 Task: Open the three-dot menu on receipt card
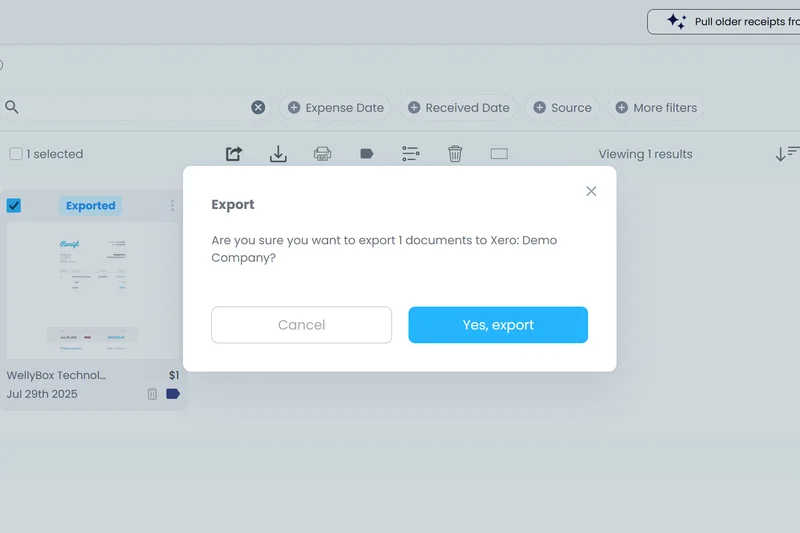172,206
